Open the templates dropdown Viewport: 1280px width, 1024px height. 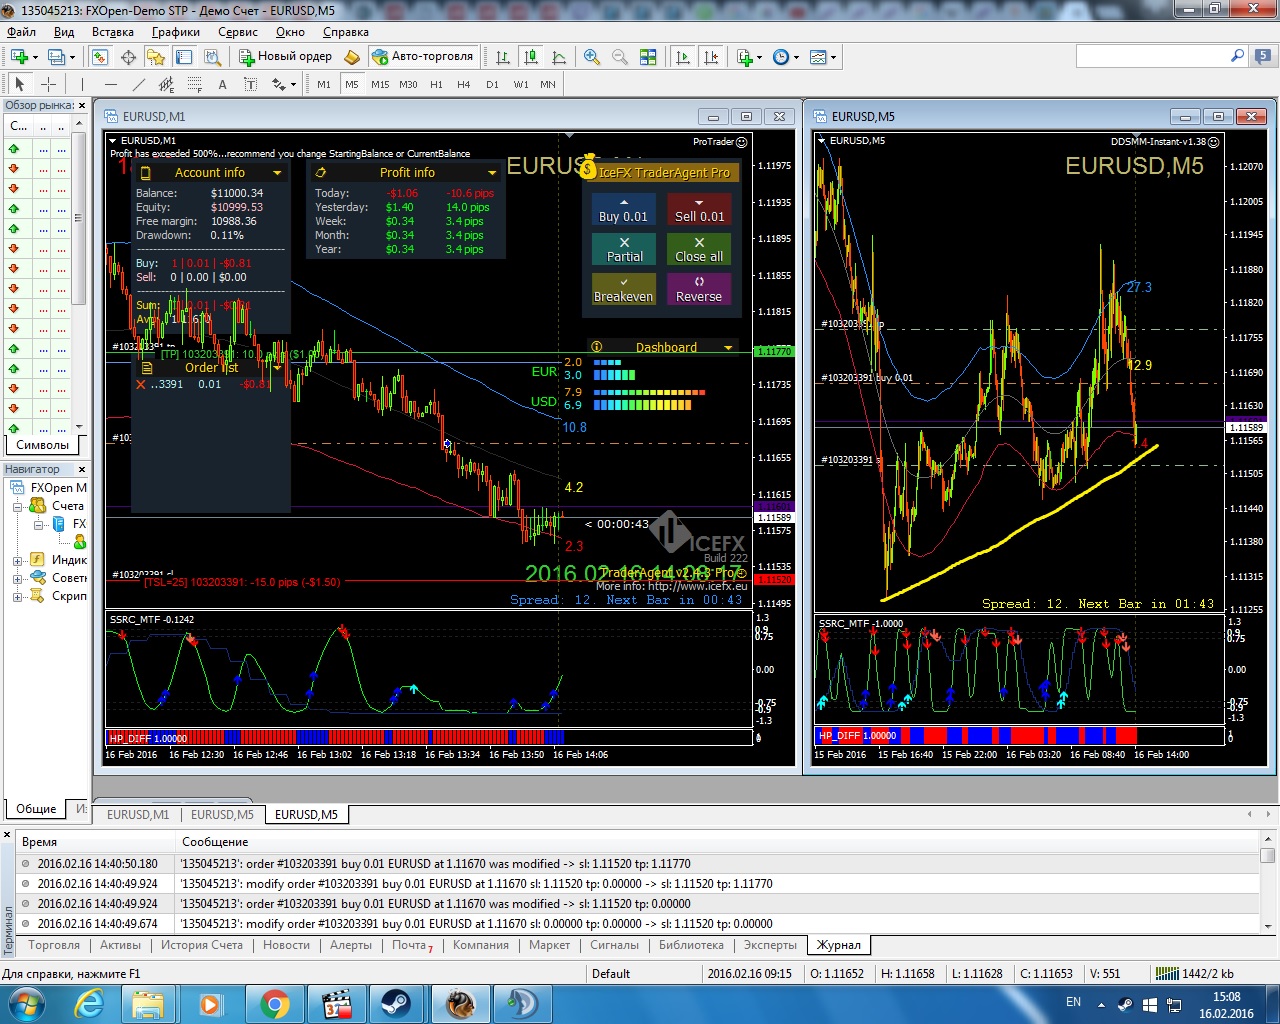click(x=823, y=57)
